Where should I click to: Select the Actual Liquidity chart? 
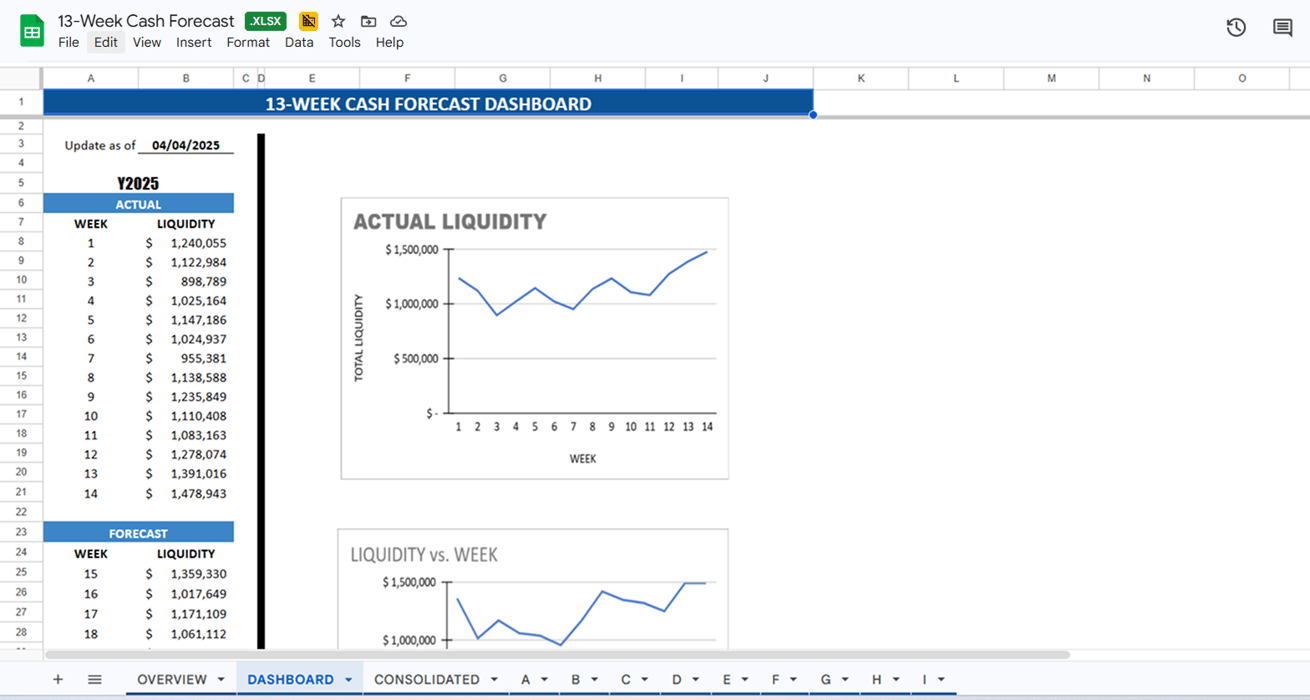[x=534, y=338]
